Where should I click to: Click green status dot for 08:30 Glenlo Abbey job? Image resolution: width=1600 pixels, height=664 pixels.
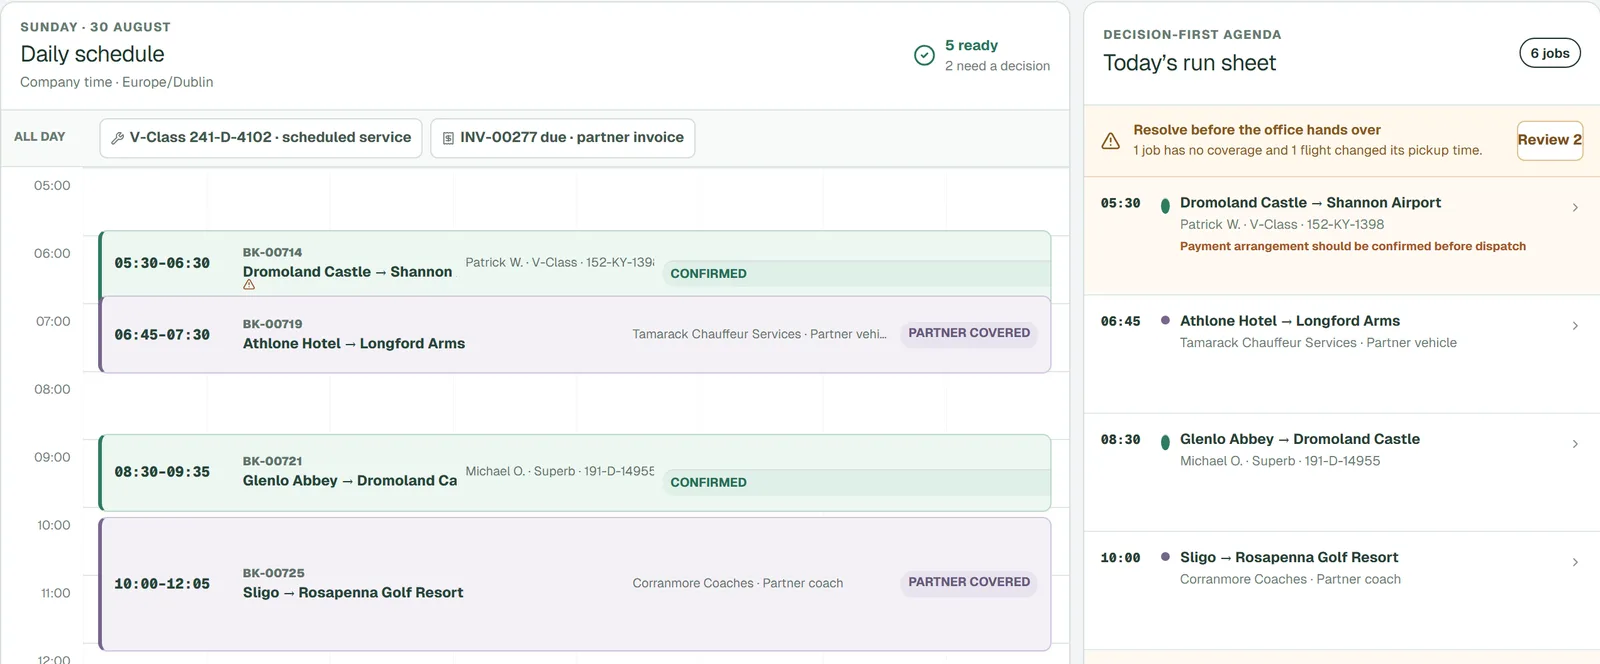tap(1165, 441)
